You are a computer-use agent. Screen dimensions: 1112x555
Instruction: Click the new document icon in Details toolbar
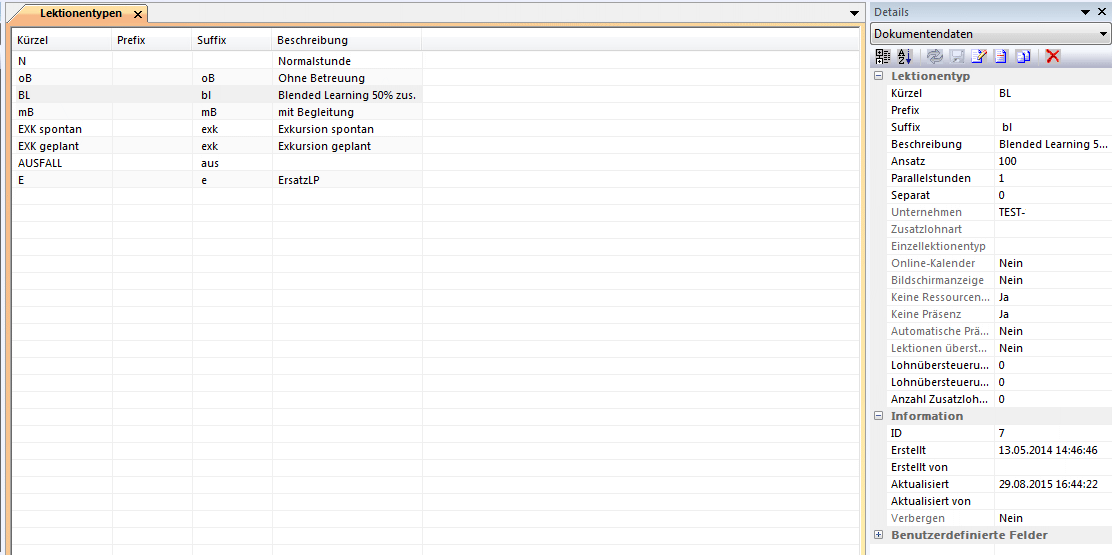[1000, 56]
